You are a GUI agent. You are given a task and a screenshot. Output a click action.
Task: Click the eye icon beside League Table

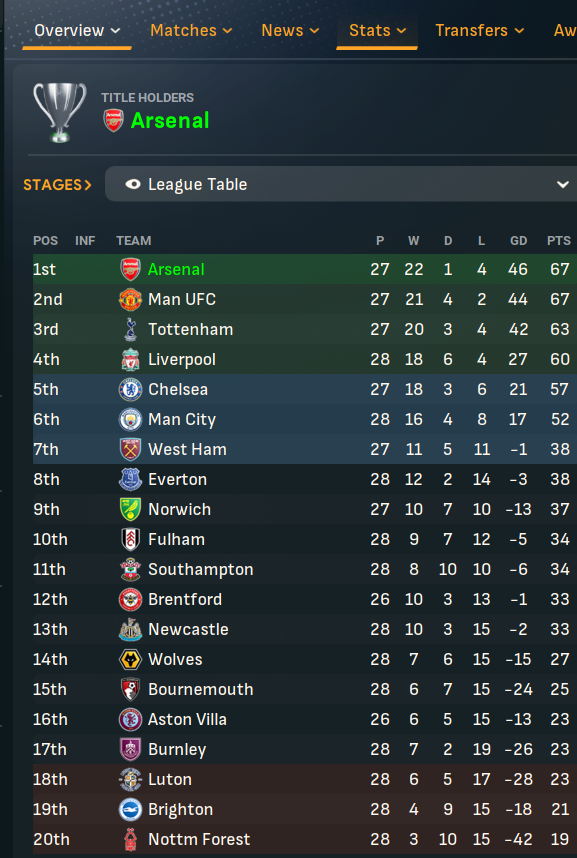132,184
